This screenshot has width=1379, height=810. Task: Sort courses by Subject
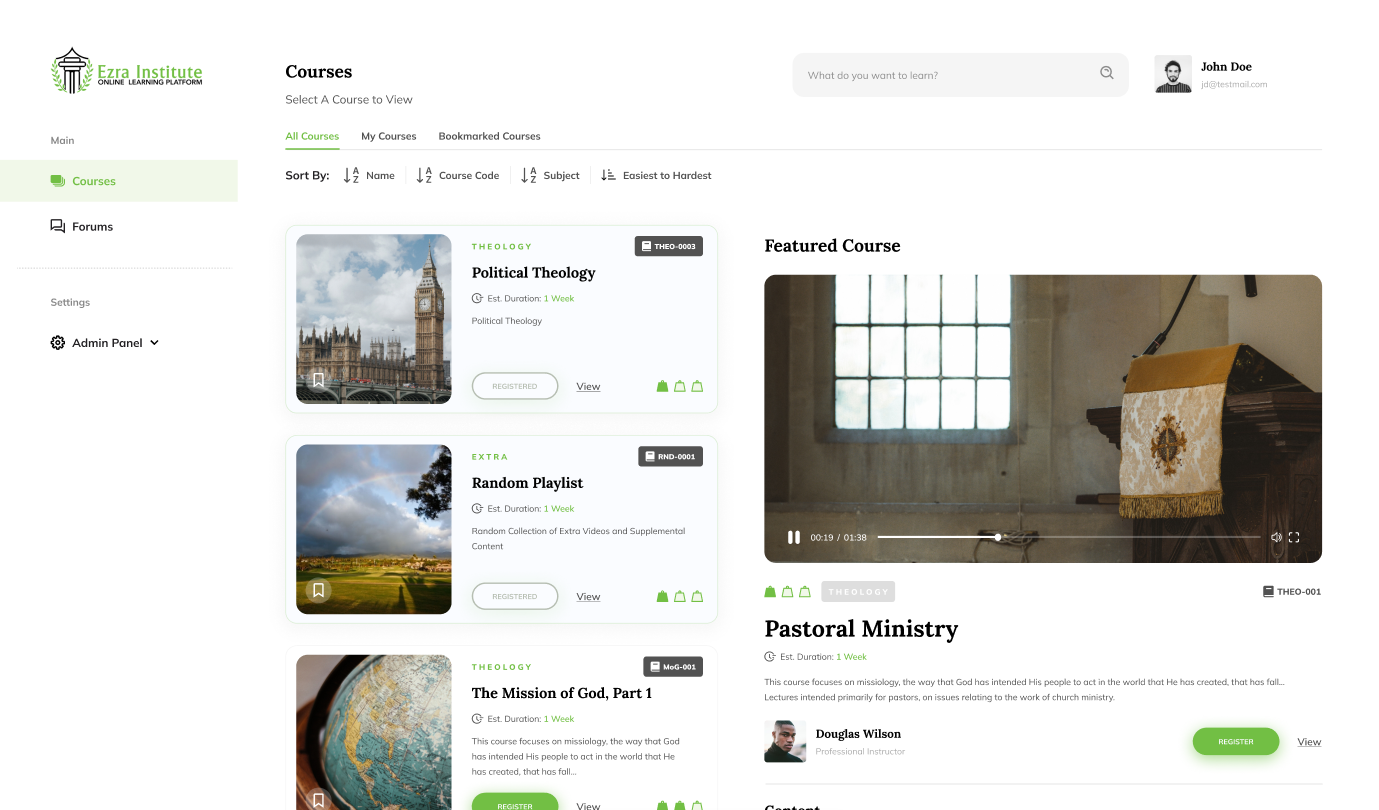click(551, 175)
